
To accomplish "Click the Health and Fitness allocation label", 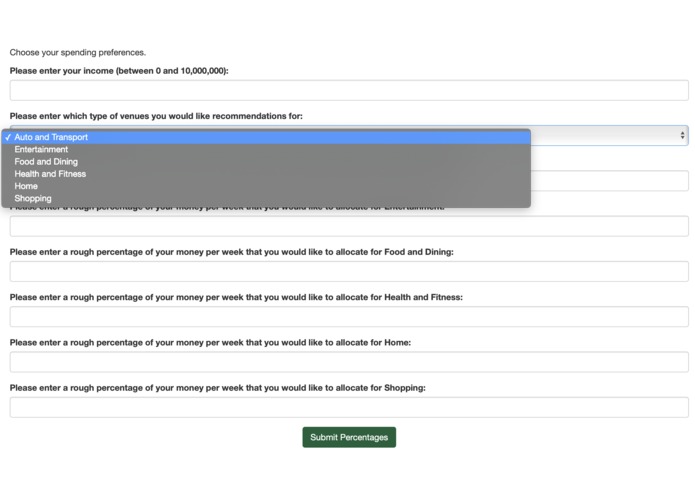I will [x=236, y=297].
